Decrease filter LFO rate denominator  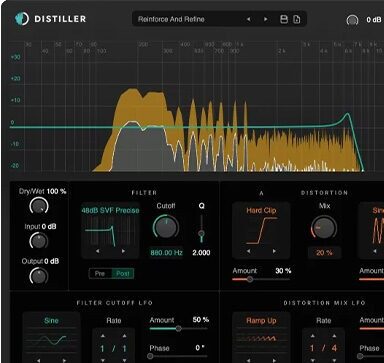click(124, 360)
